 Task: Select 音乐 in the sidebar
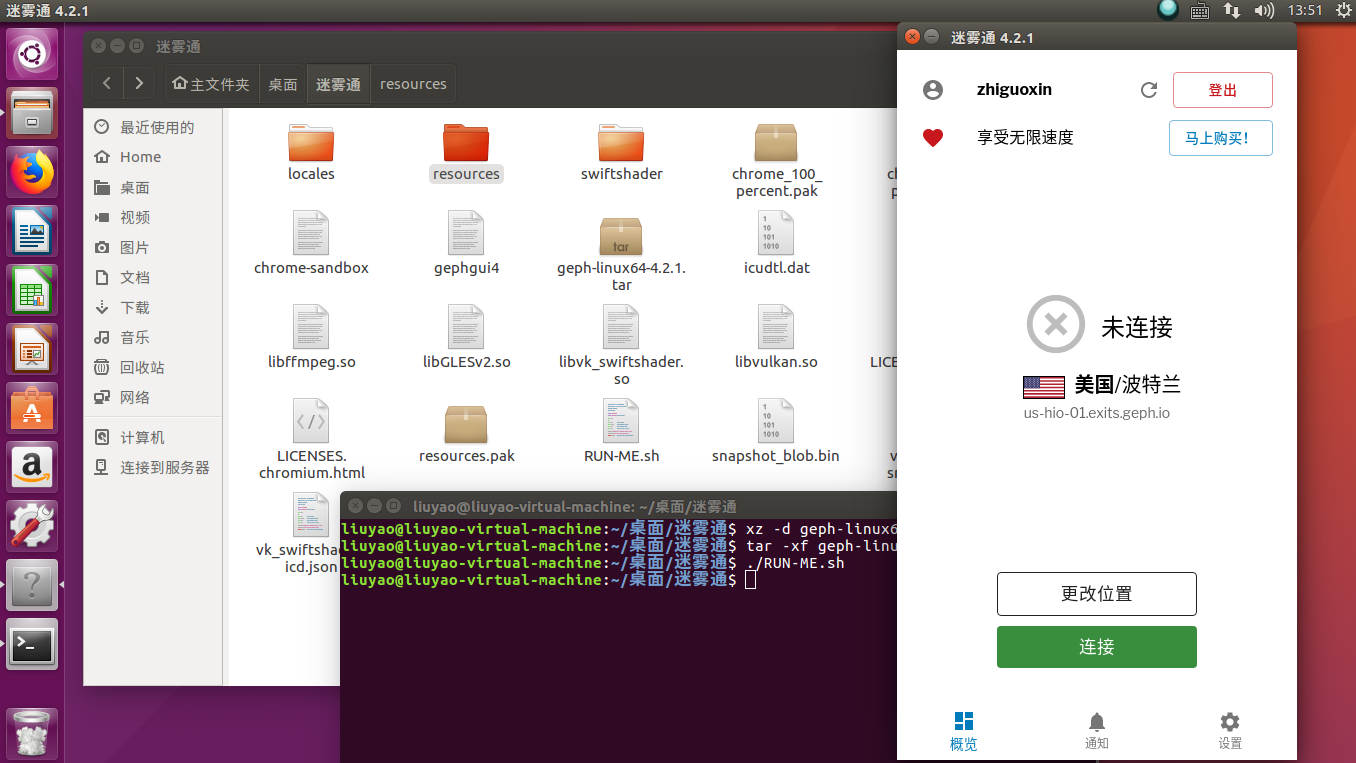tap(155, 337)
